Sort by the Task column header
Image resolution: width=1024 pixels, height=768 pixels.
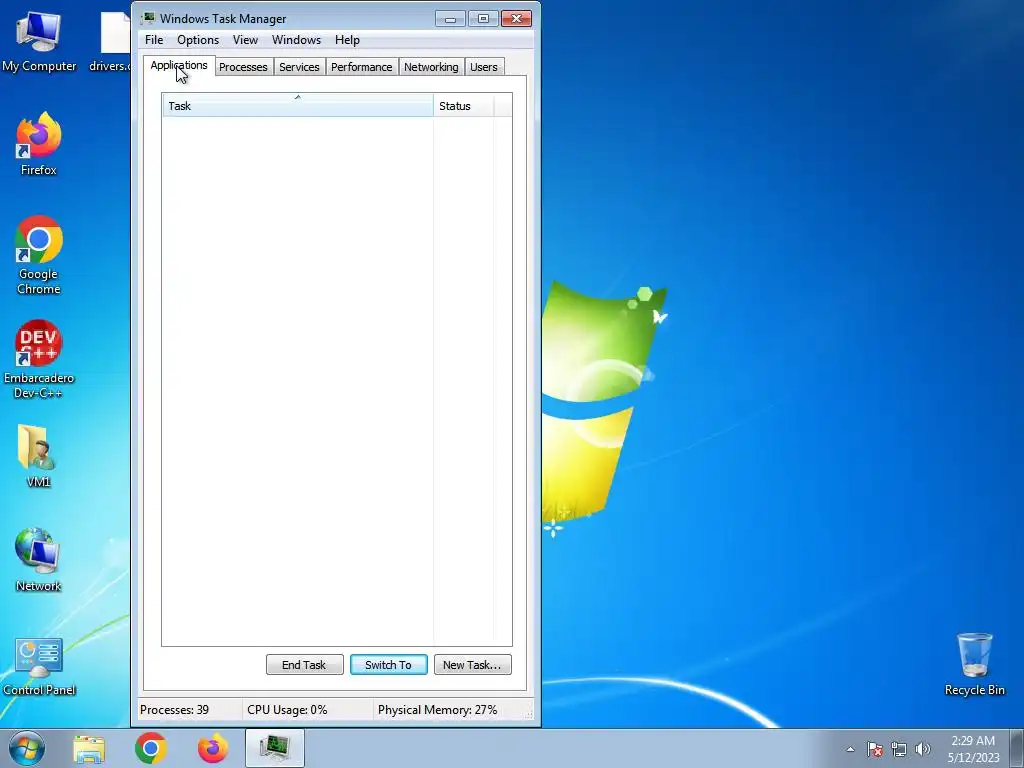298,106
